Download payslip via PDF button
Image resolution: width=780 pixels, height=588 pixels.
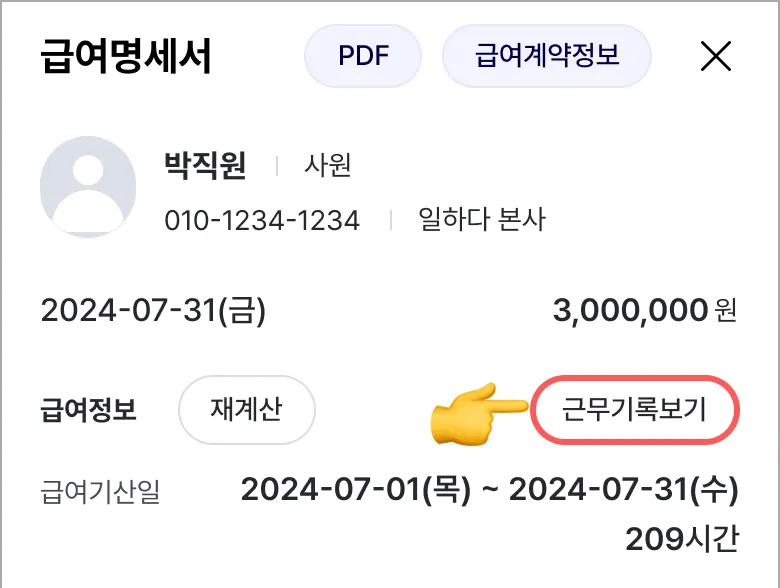pos(363,55)
